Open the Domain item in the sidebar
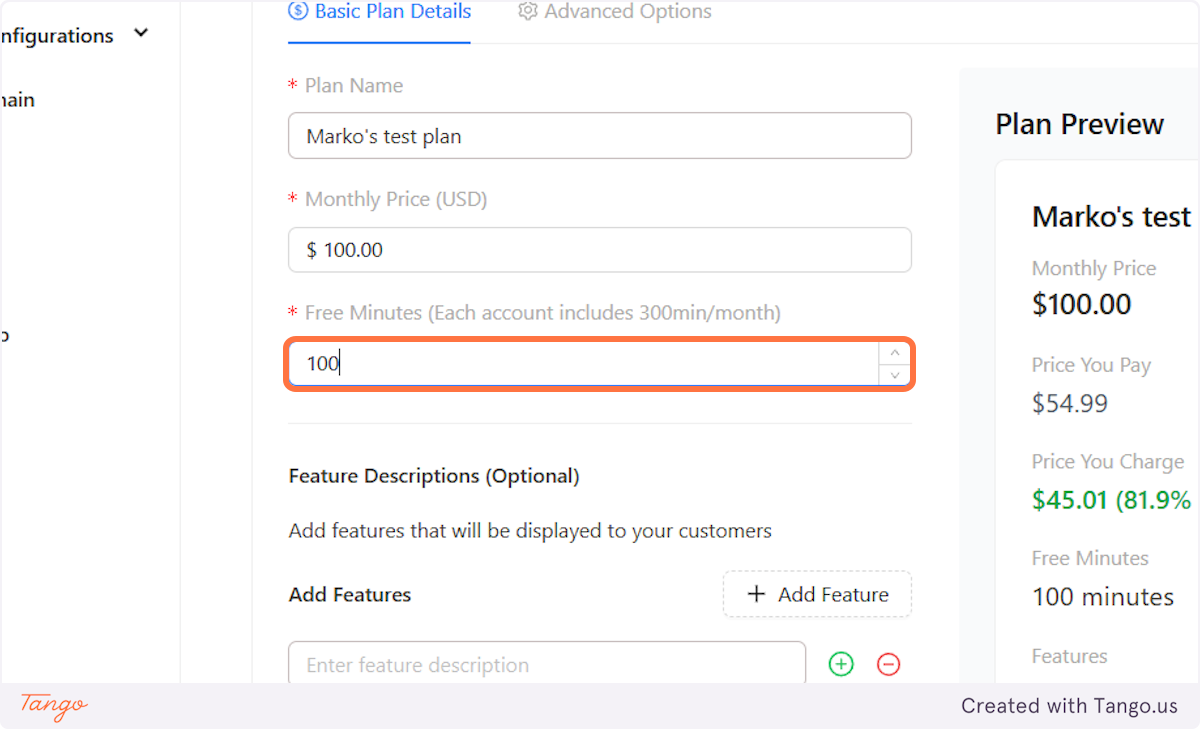This screenshot has height=729, width=1200. [17, 100]
